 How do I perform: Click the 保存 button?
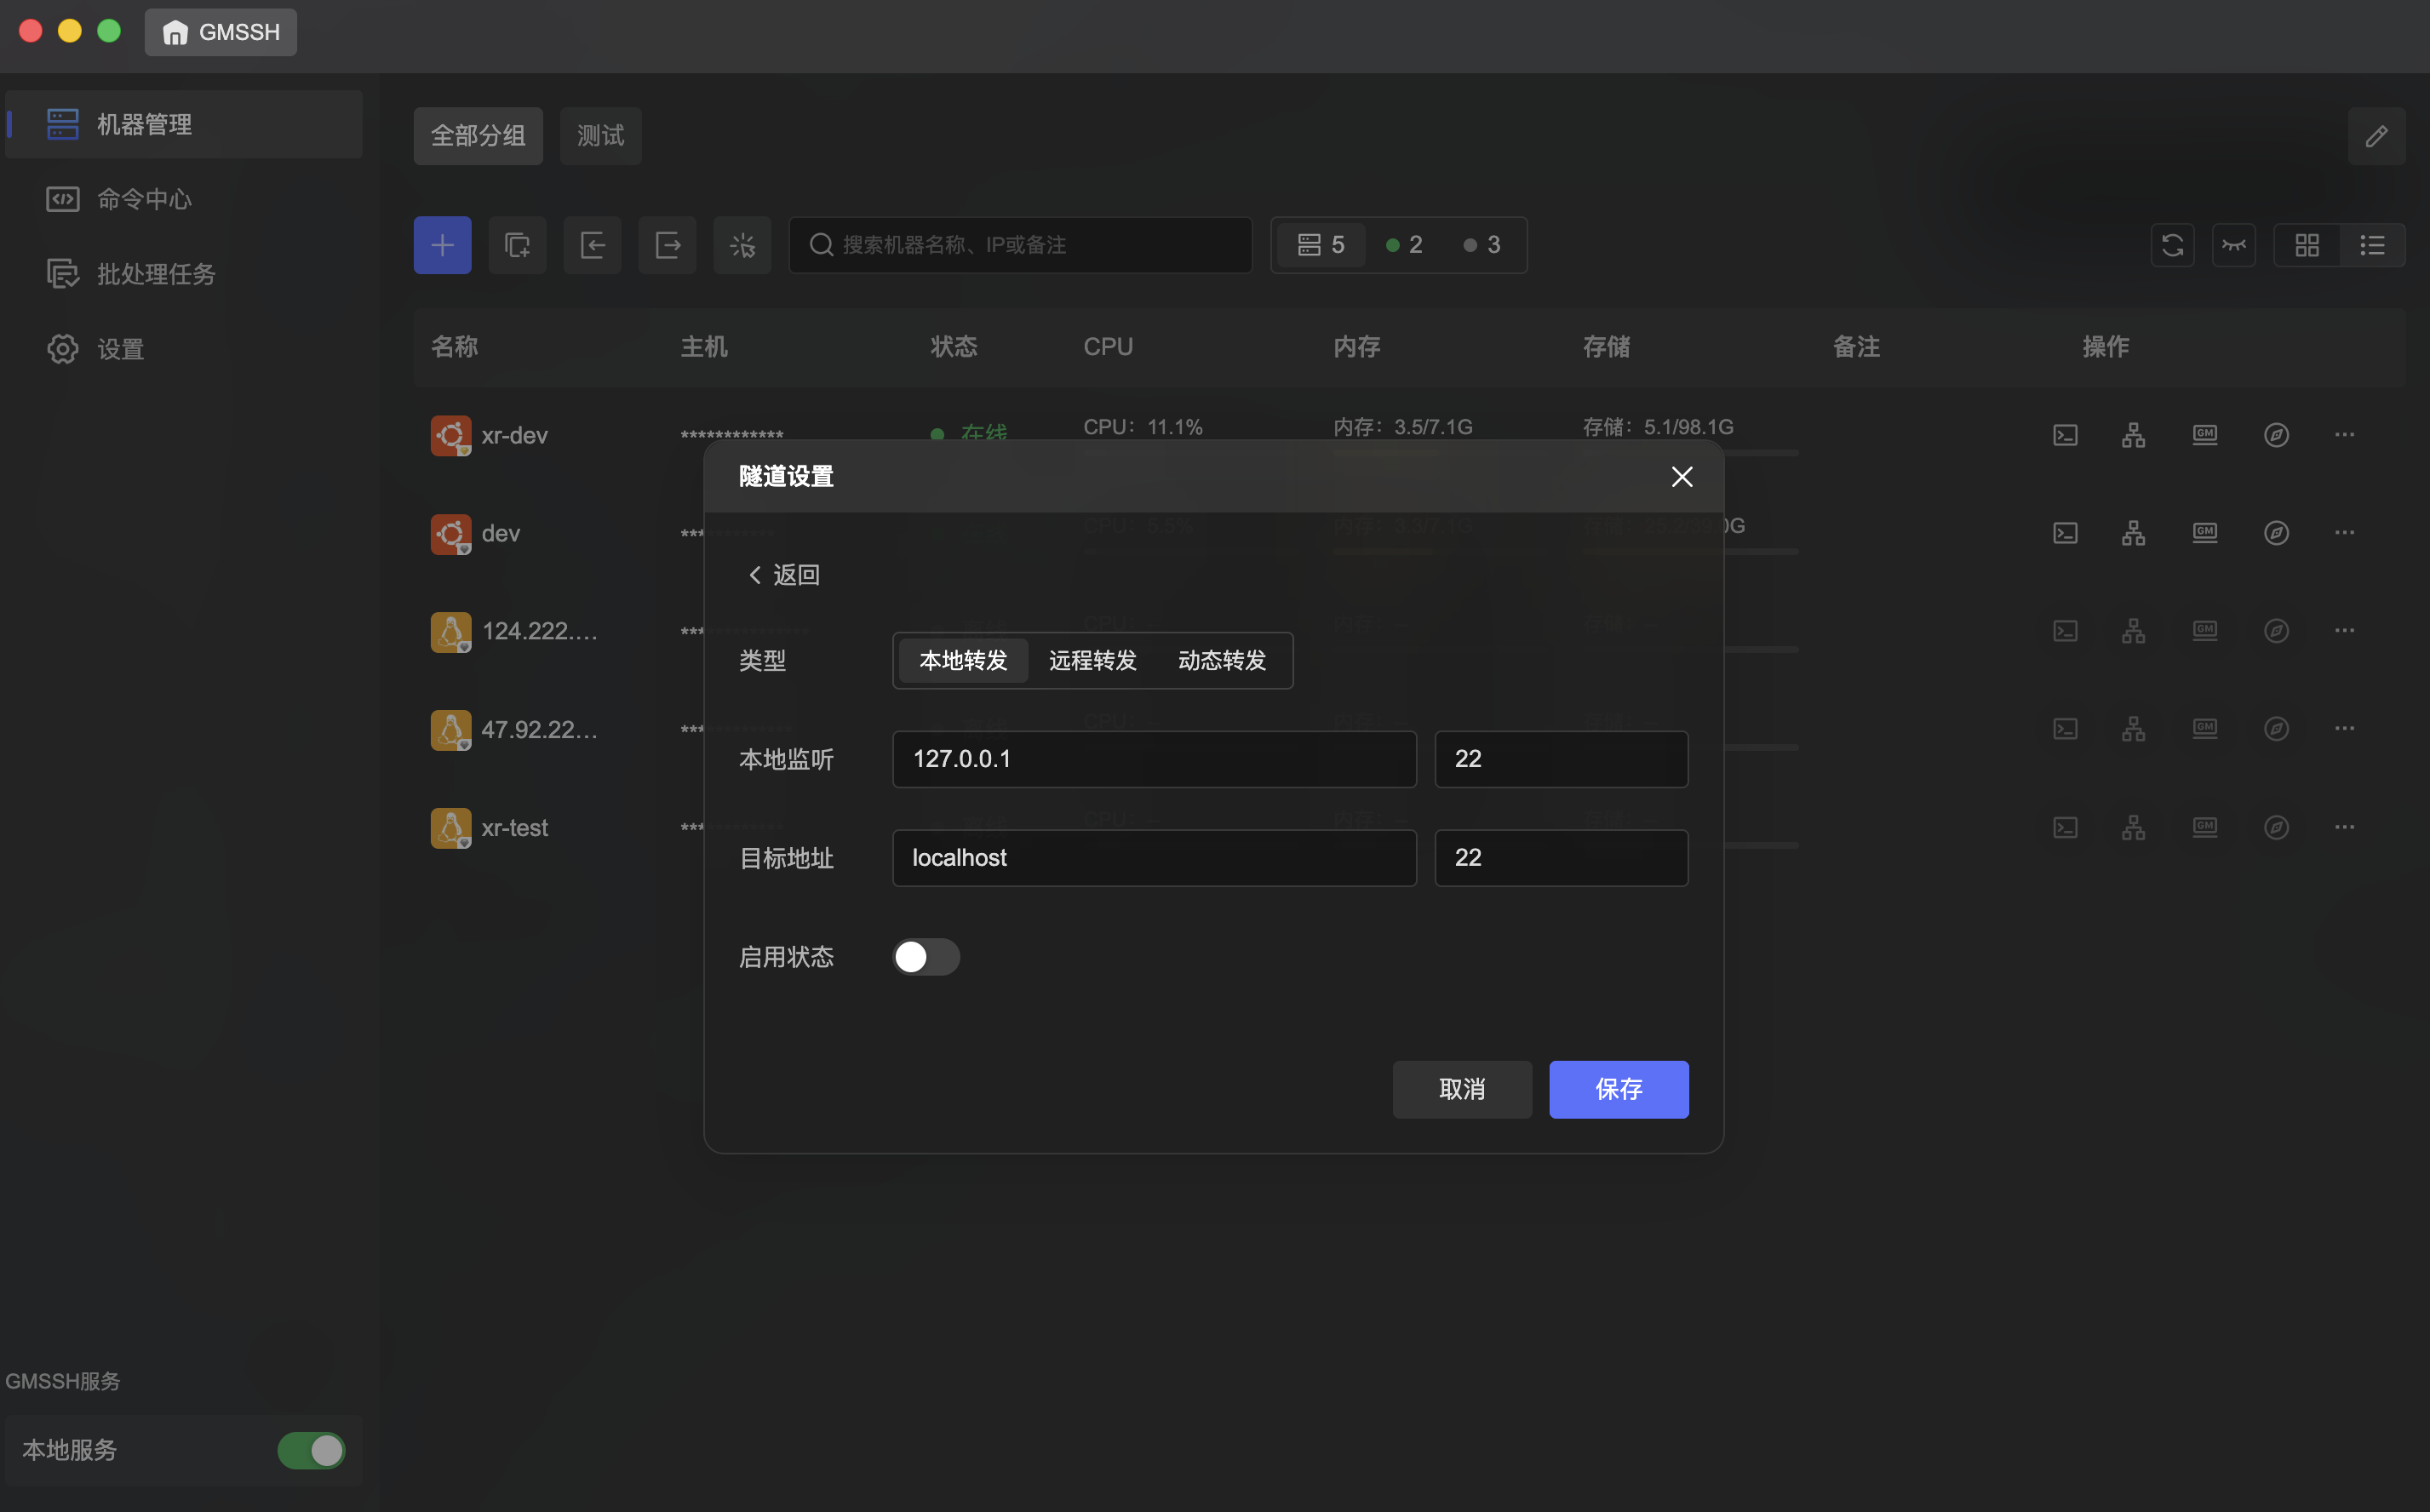point(1618,1089)
